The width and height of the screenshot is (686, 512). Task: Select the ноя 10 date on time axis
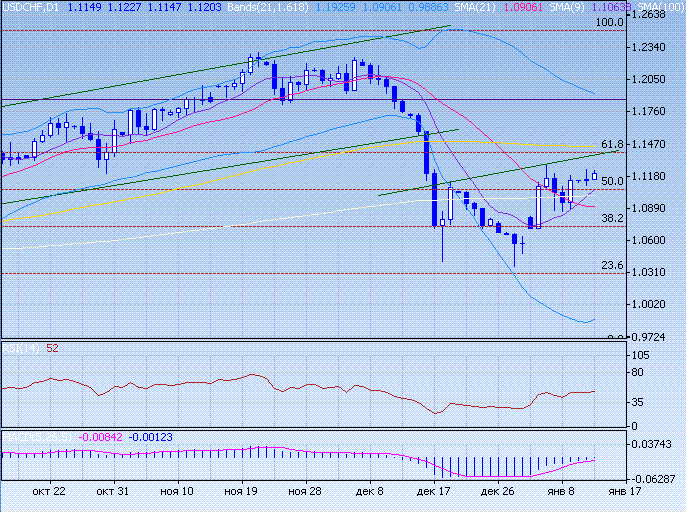[x=176, y=492]
